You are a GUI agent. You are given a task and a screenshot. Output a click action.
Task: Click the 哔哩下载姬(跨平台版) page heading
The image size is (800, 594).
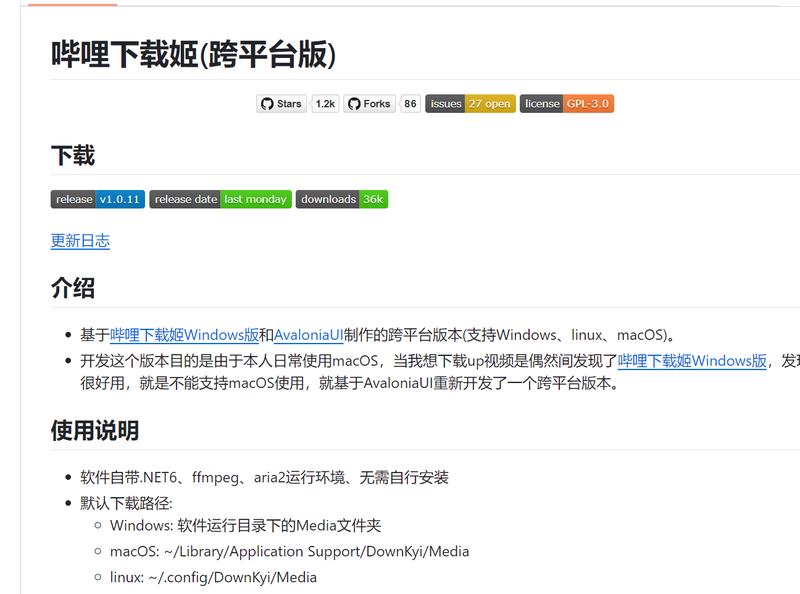coord(193,54)
